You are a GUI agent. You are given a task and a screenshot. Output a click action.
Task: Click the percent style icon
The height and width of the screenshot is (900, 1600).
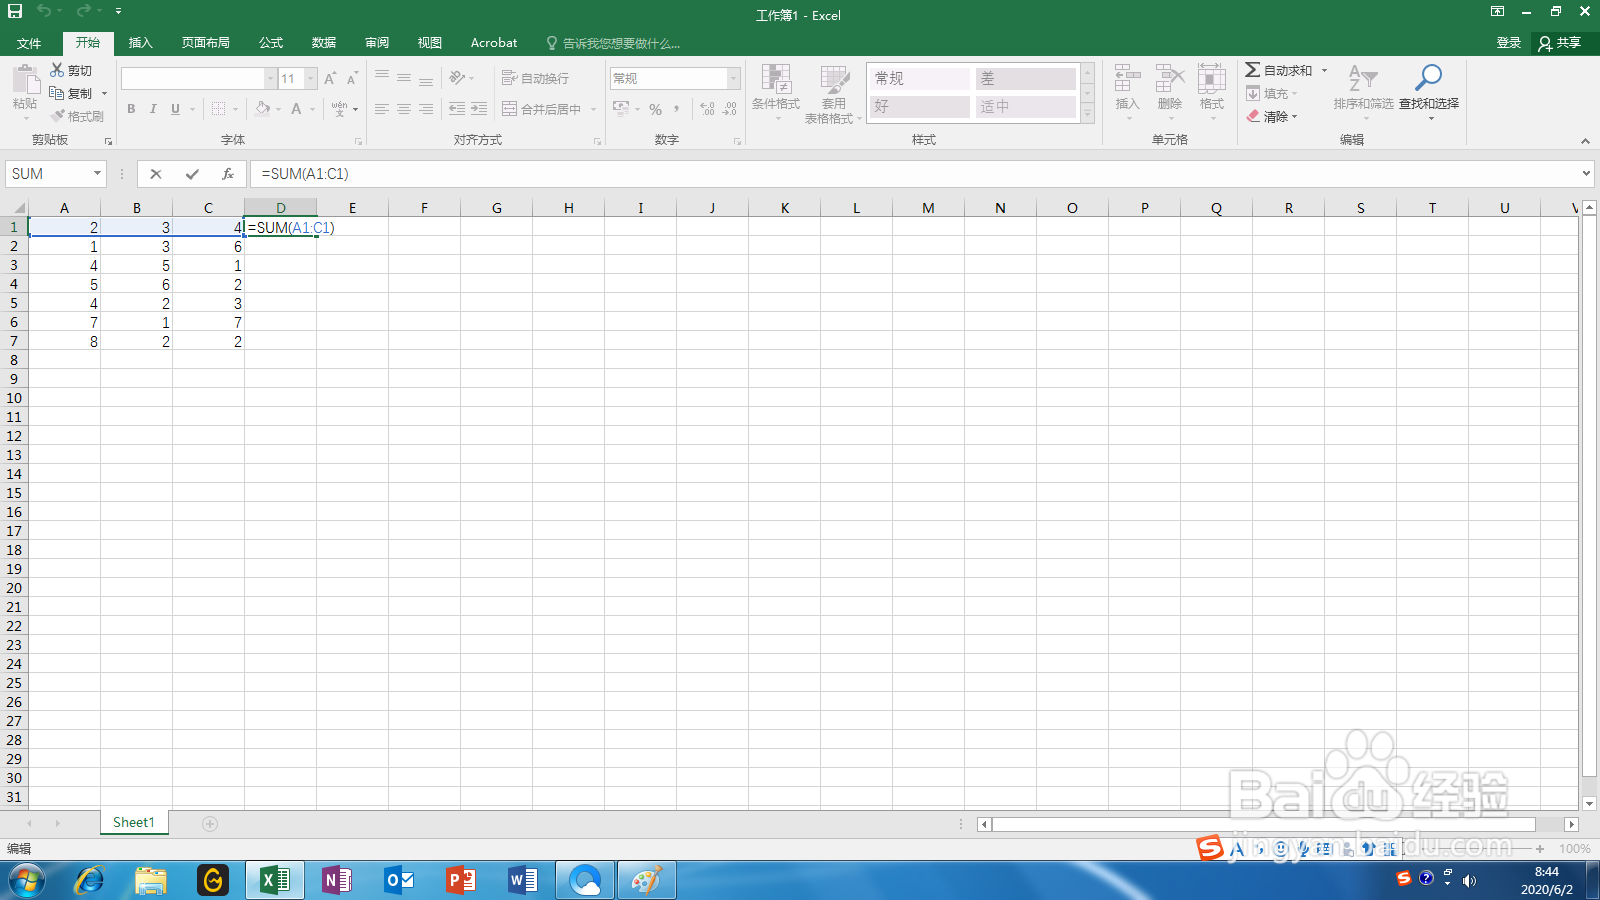pyautogui.click(x=655, y=109)
